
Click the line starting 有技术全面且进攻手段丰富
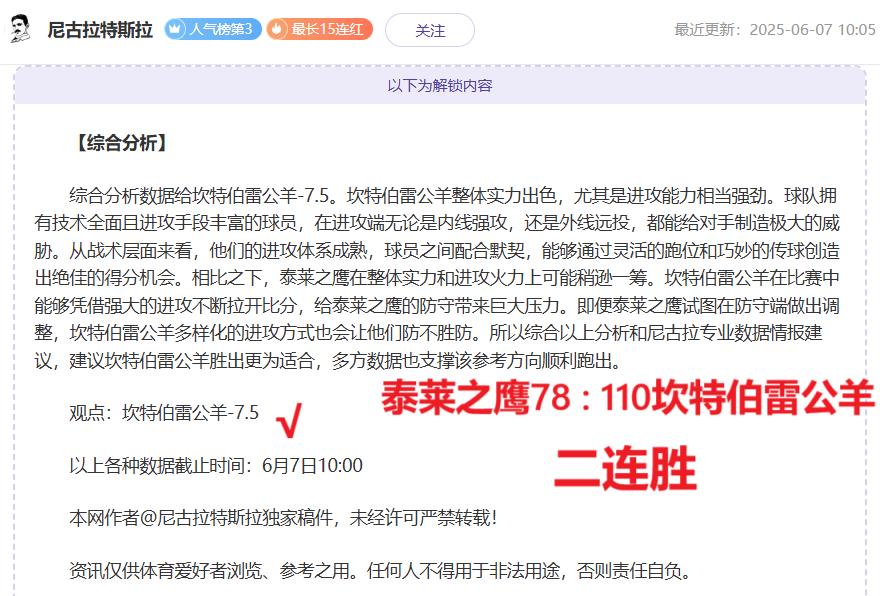tap(437, 223)
